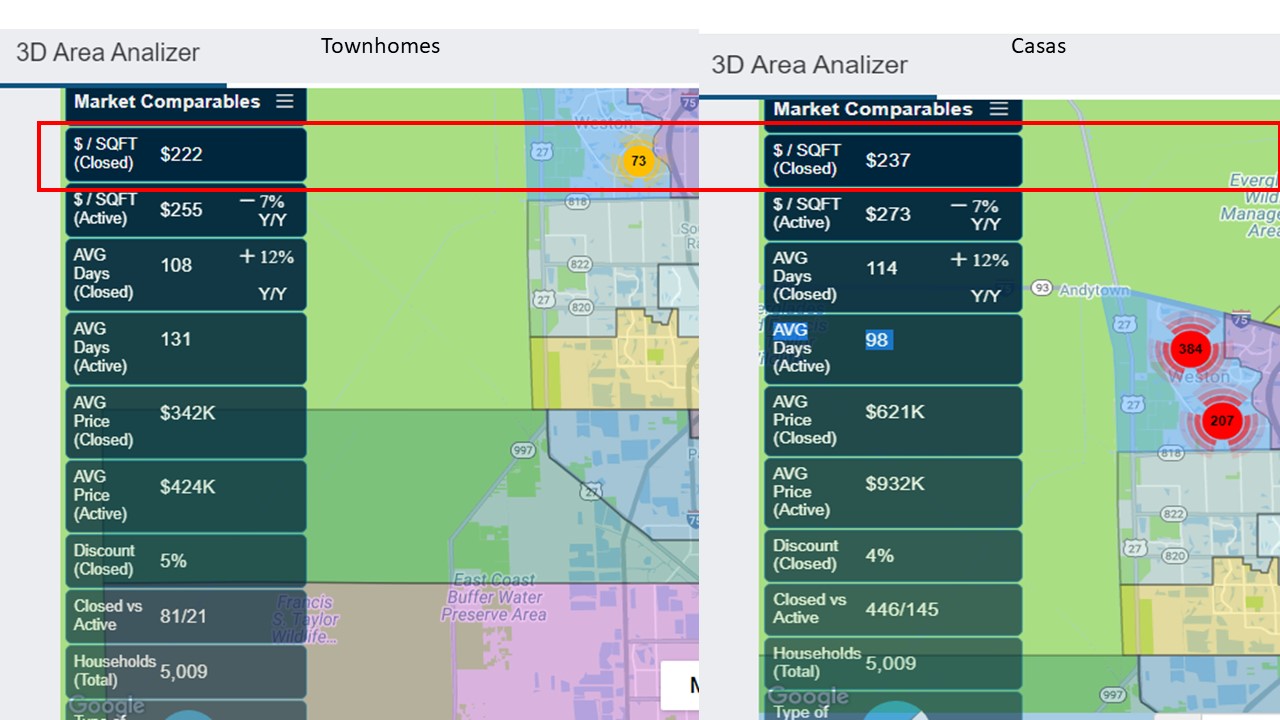Click the Casas $/SQFT (Closed) $237 row
Viewport: 1280px width, 720px height.
pyautogui.click(x=893, y=160)
